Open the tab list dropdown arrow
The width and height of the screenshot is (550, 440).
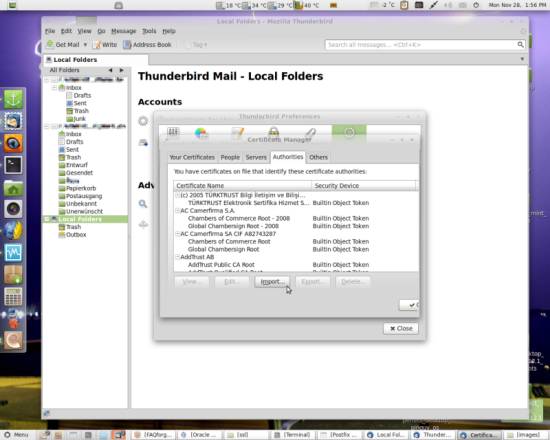522,59
